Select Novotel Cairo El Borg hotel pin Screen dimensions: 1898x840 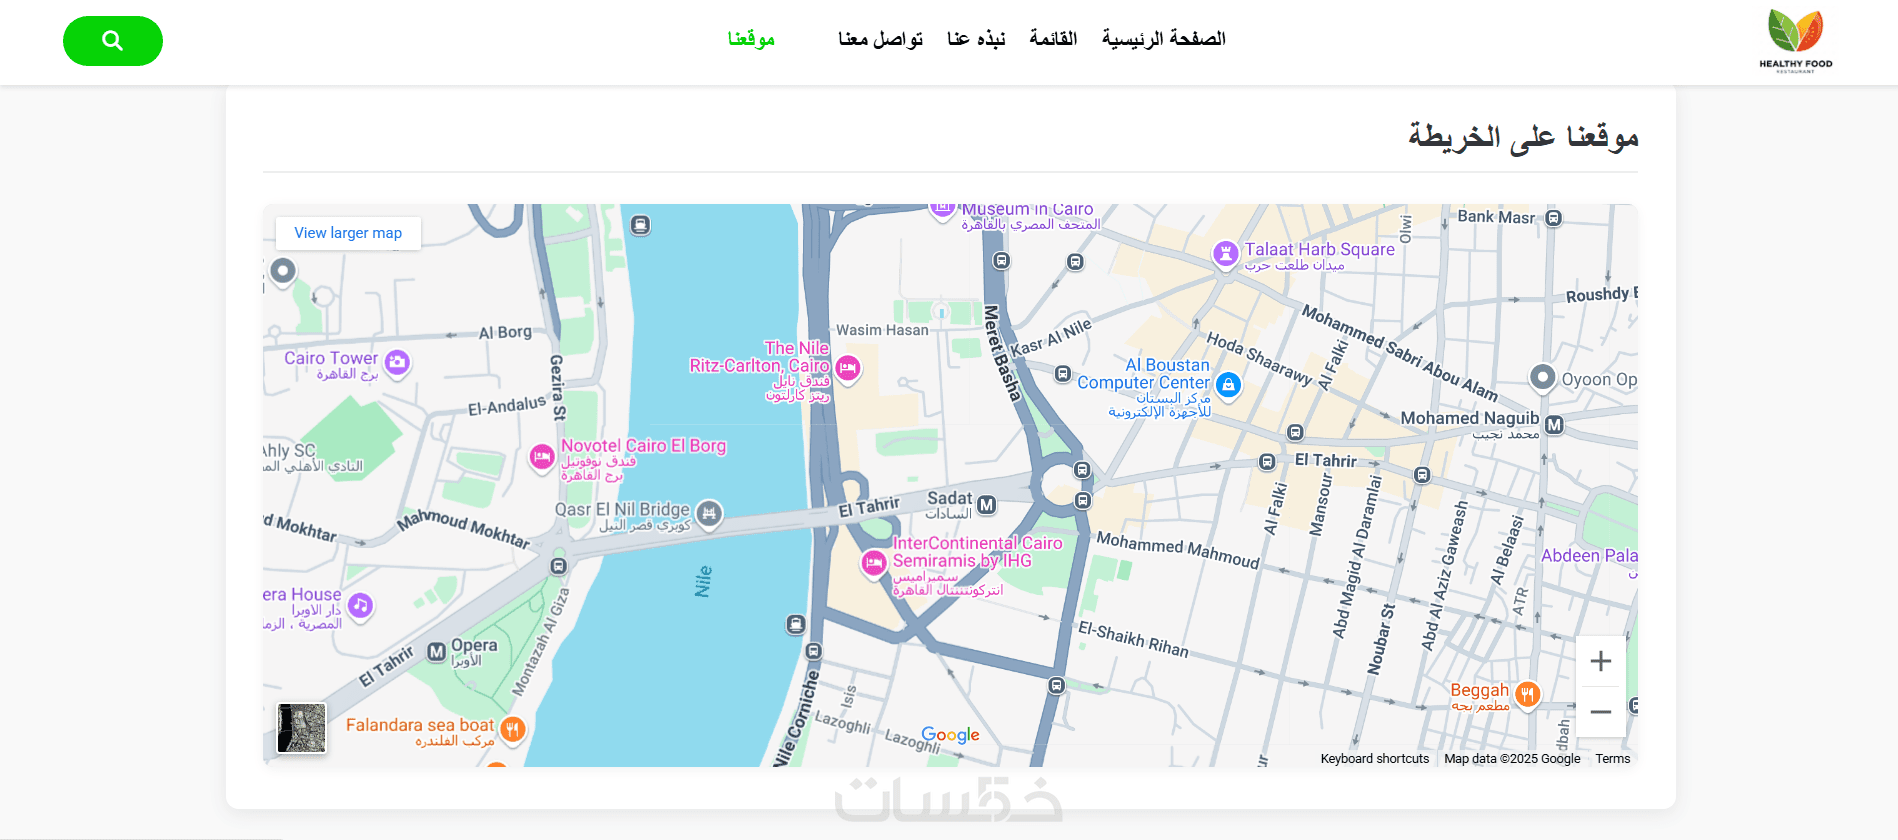(x=542, y=457)
